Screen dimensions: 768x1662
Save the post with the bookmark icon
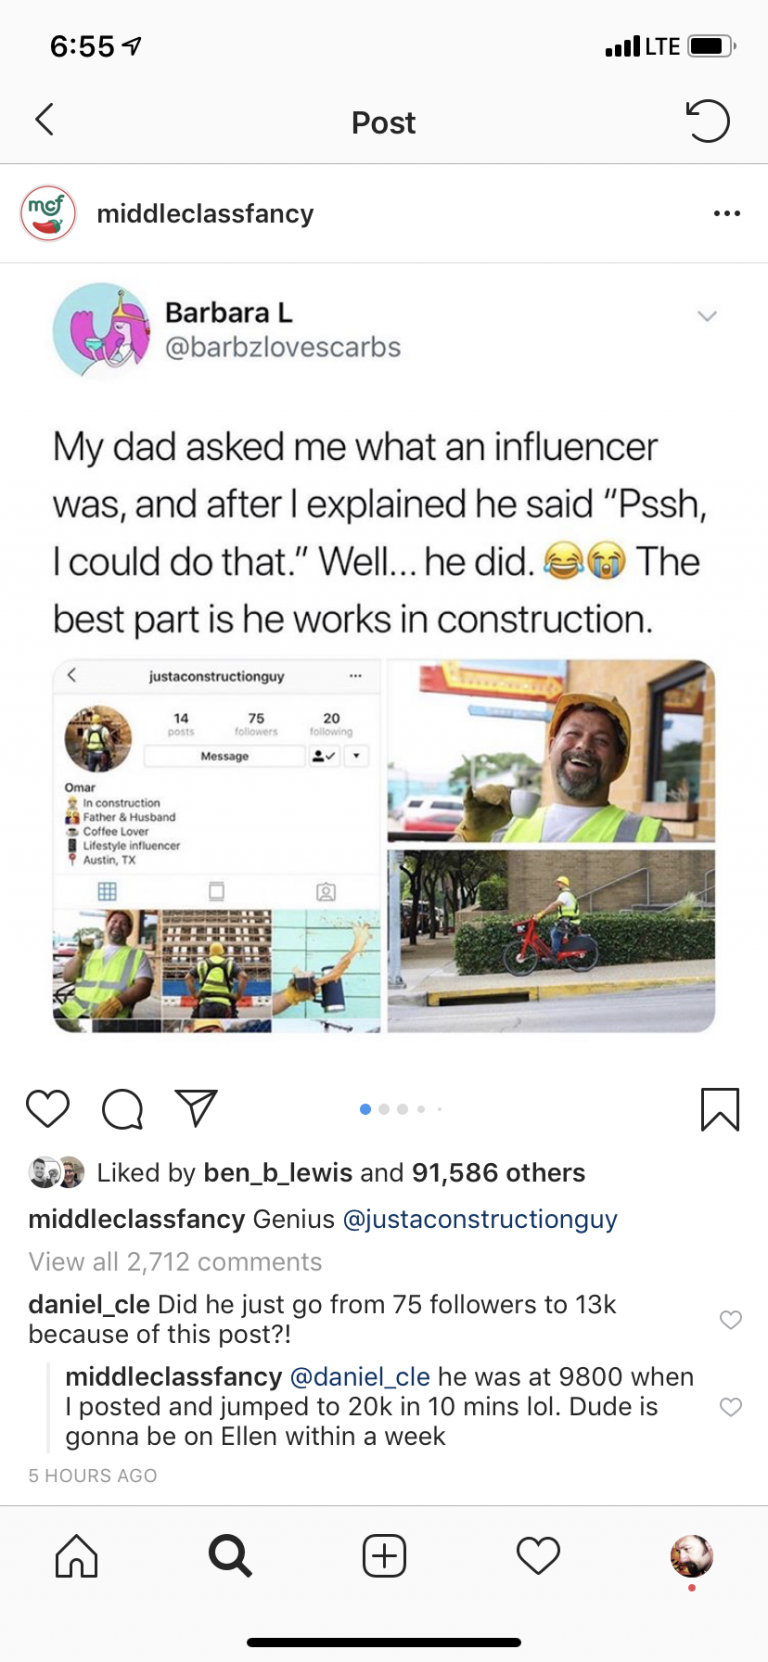(720, 1109)
